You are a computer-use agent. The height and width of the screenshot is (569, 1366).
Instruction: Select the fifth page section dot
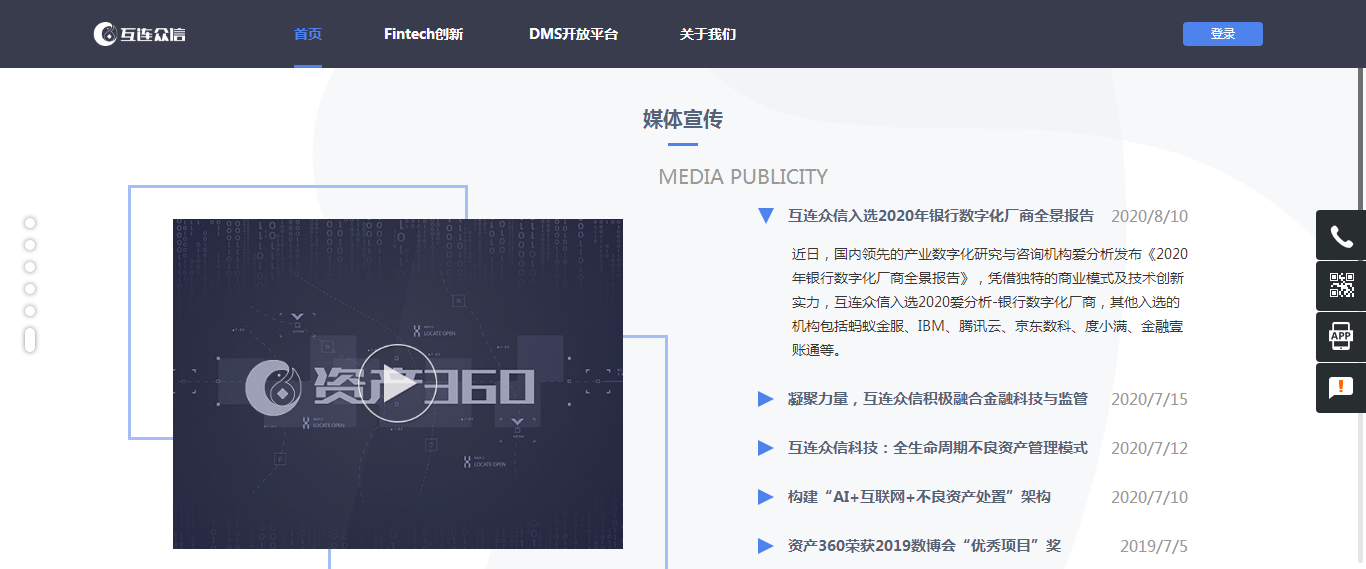pyautogui.click(x=30, y=311)
